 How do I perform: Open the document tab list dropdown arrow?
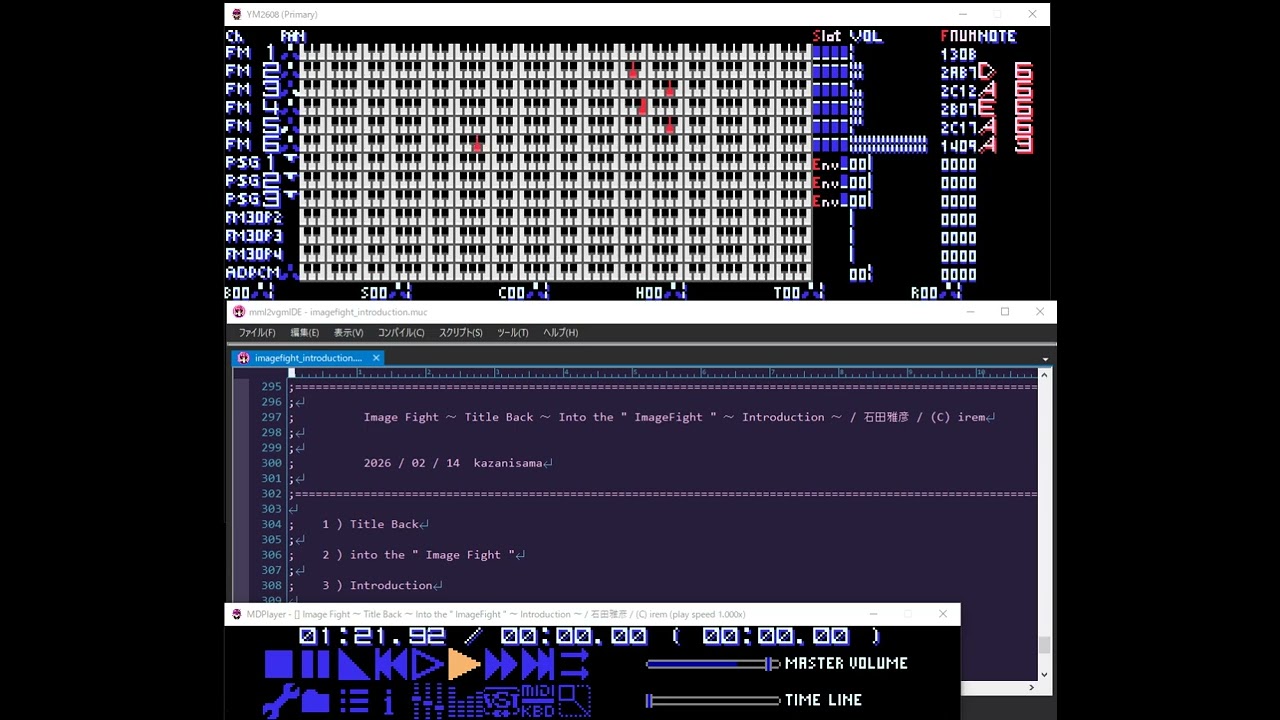coord(1045,359)
